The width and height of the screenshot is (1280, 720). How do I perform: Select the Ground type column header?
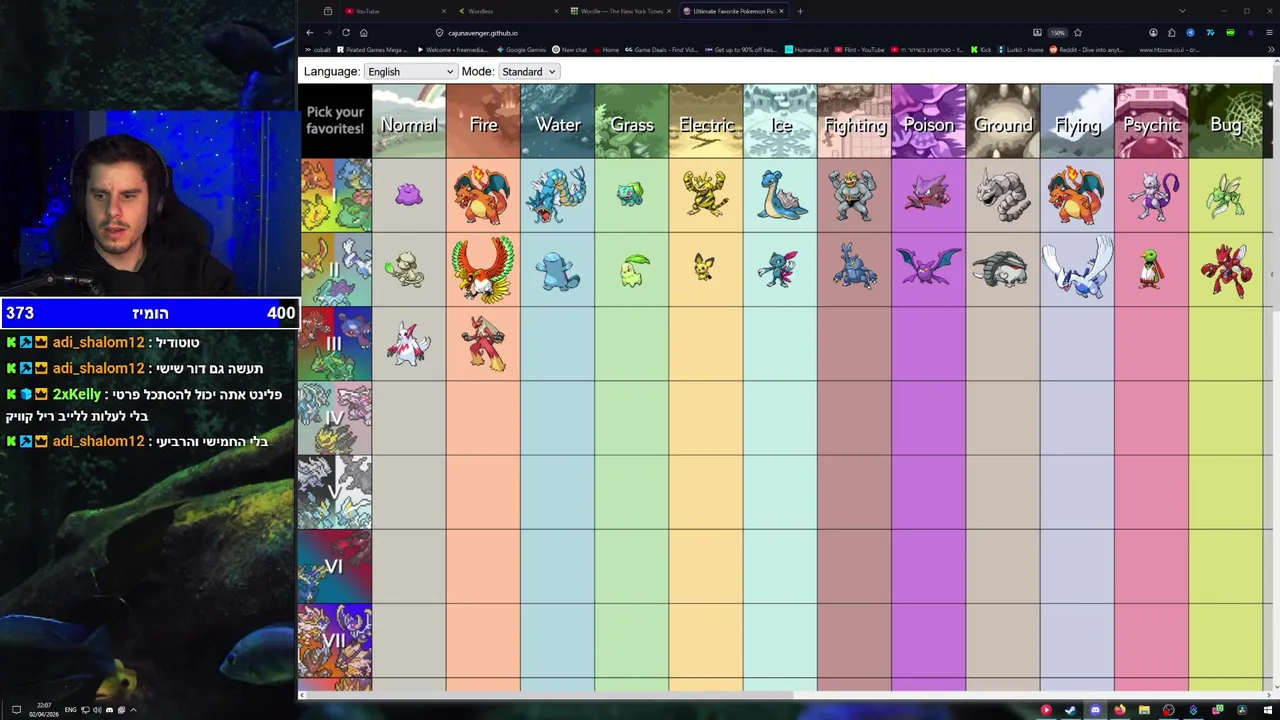click(1003, 122)
